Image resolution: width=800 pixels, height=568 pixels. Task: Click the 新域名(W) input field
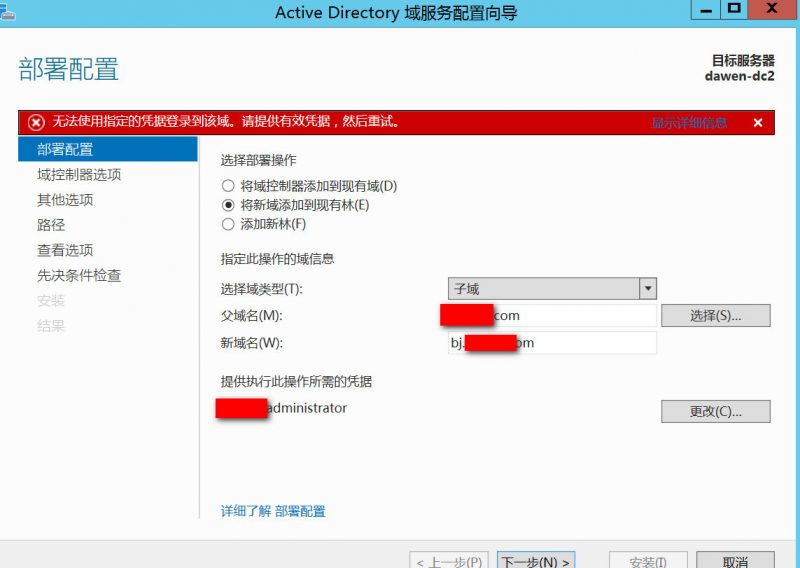(552, 343)
